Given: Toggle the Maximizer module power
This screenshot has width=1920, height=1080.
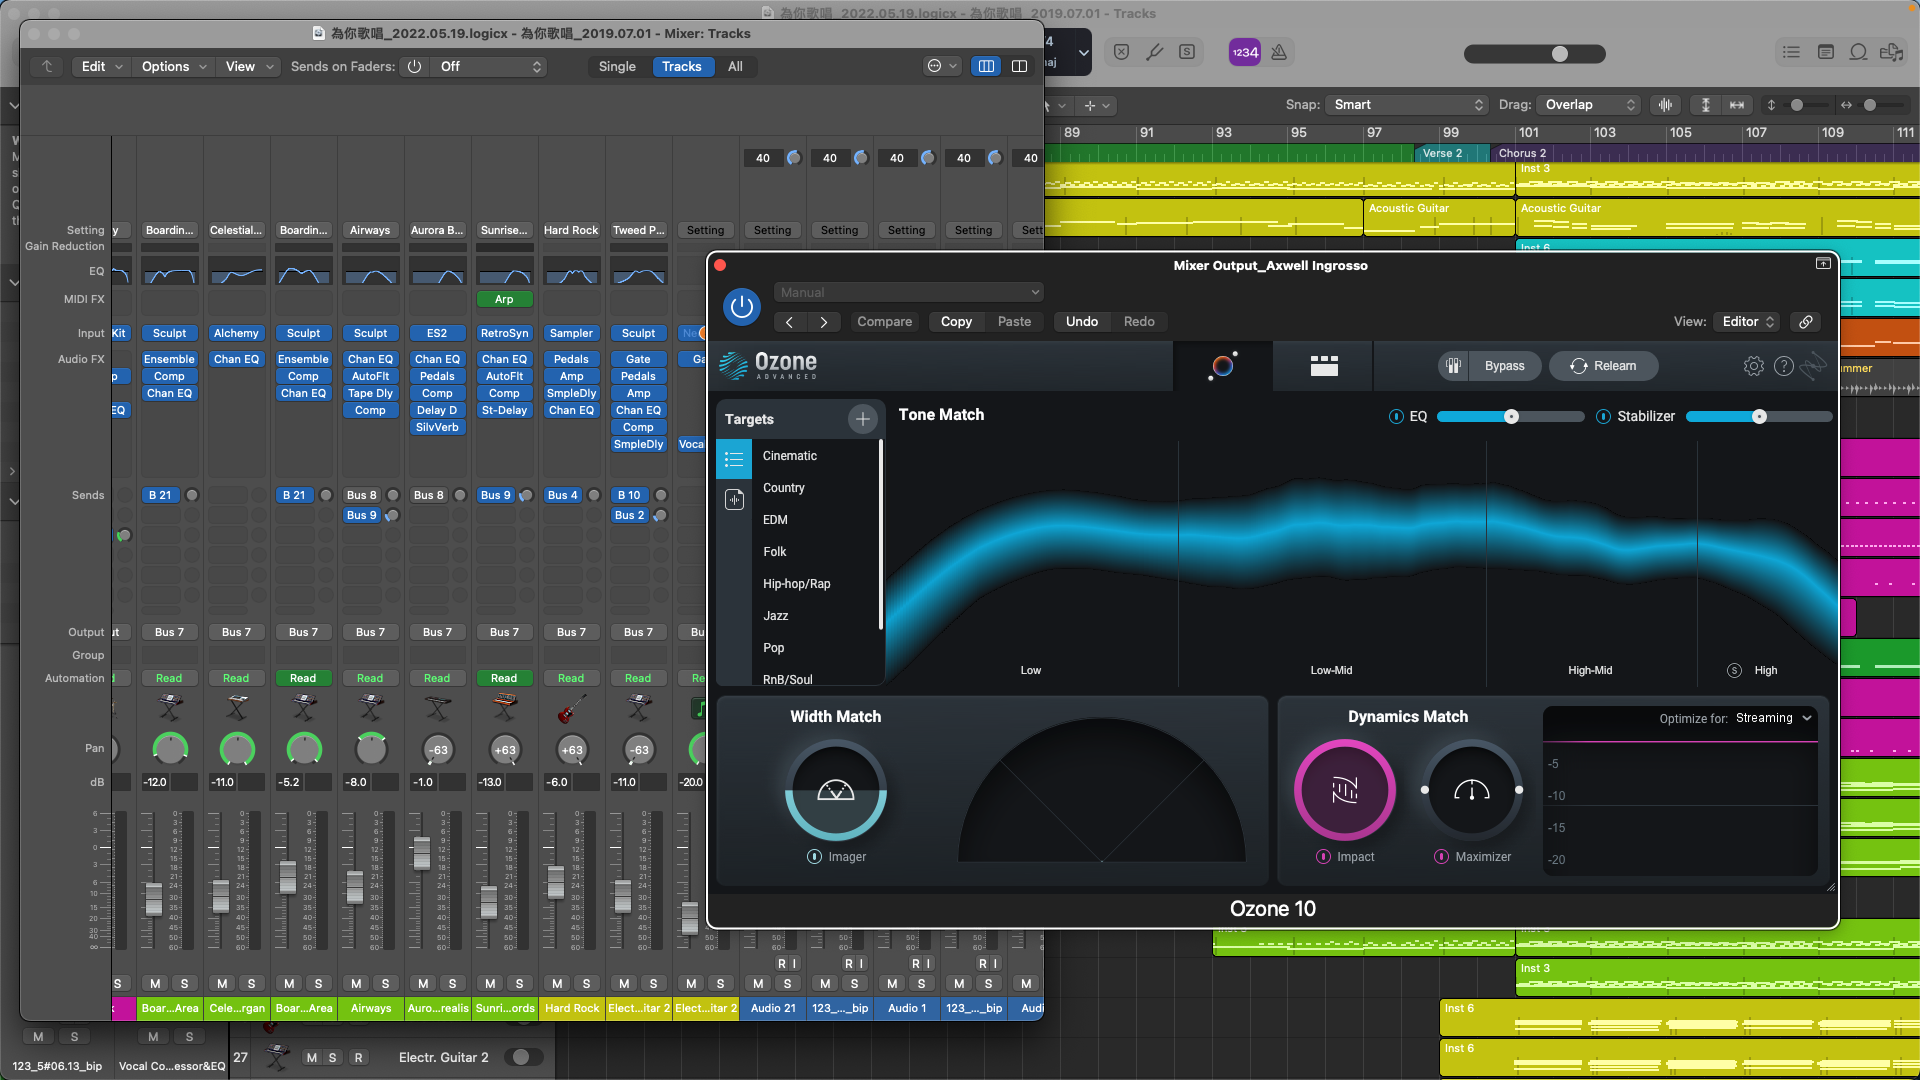Looking at the screenshot, I should (1441, 857).
